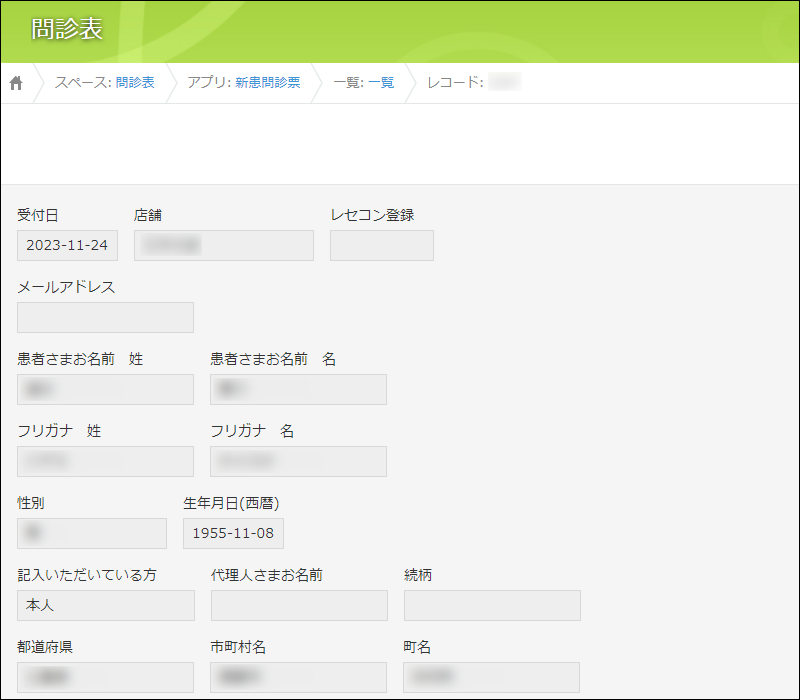Select the 店舗 field

click(224, 245)
